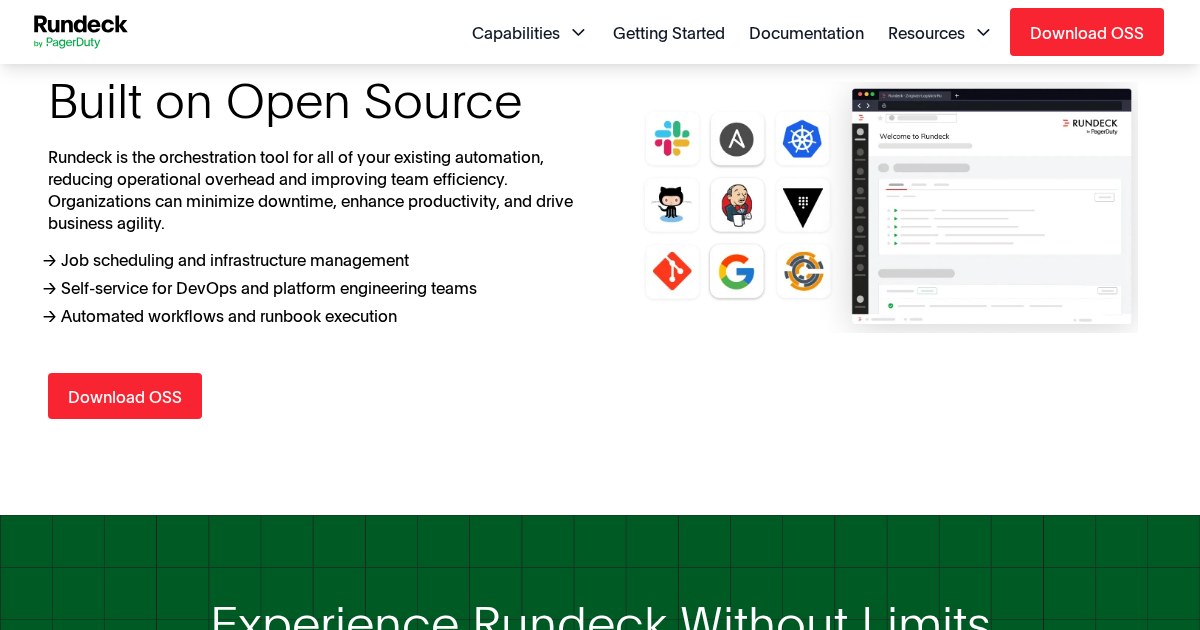The height and width of the screenshot is (630, 1200).
Task: Click the Rundeck by PagerDuty logo
Action: pyautogui.click(x=80, y=32)
